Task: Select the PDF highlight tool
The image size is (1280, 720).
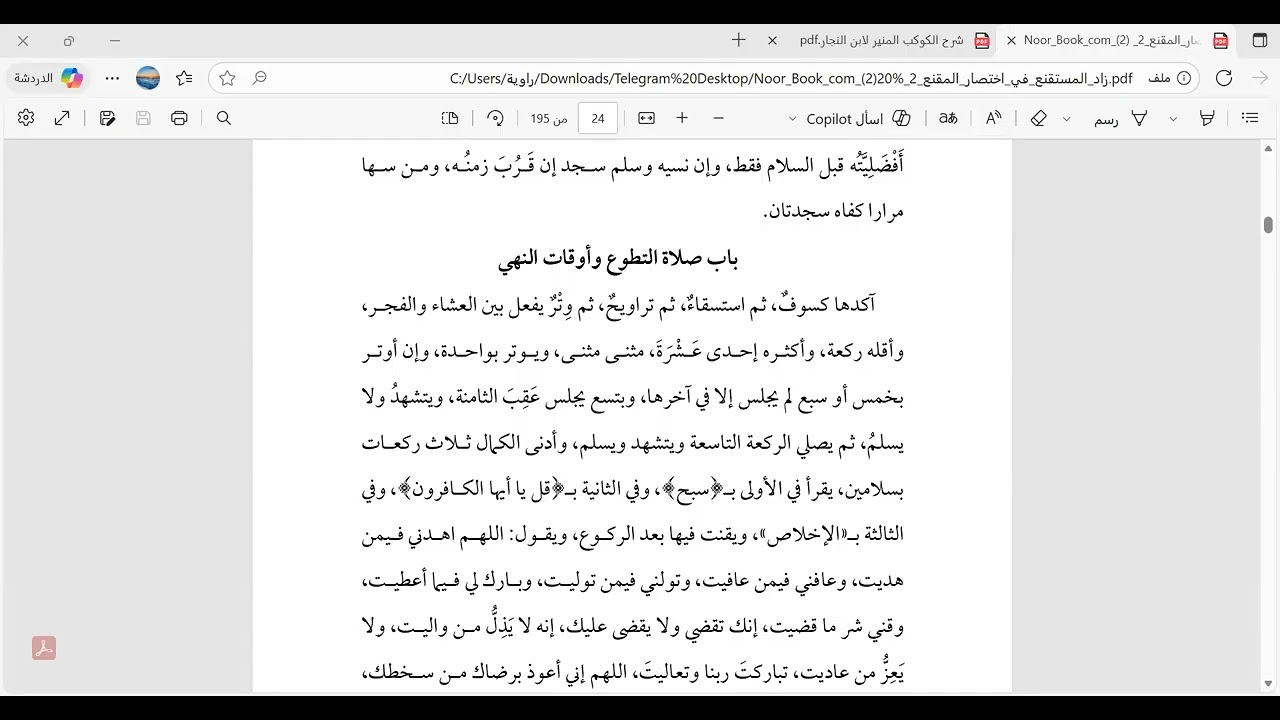Action: coord(1207,118)
